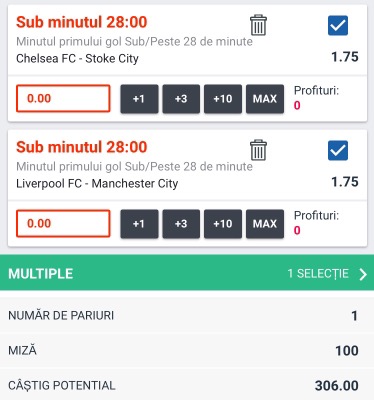Add +10 to Liverpool bet stake
Screen dimensions: 374x400
tap(223, 224)
